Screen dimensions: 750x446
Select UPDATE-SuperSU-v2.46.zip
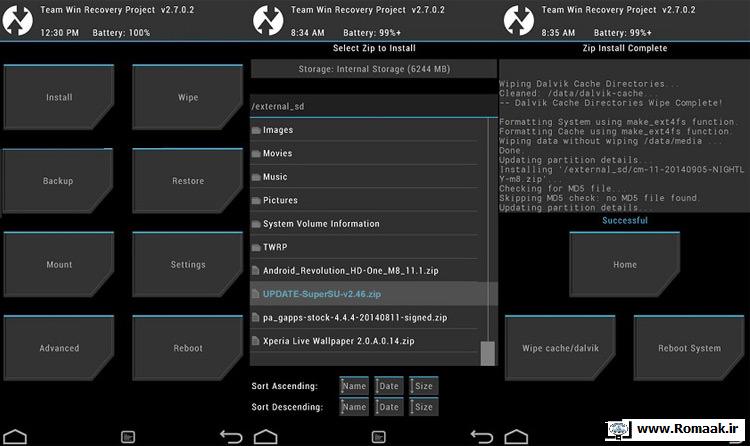click(374, 294)
